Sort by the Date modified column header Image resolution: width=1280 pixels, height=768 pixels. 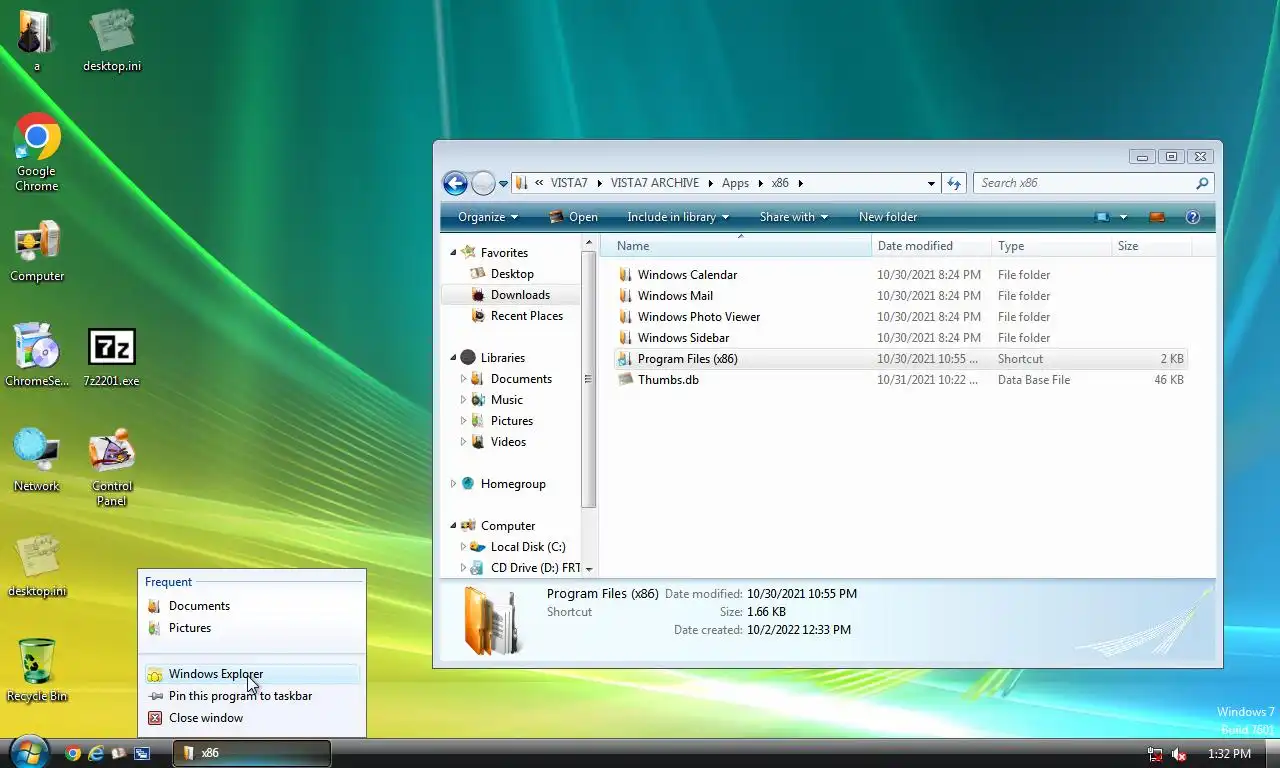[932, 246]
